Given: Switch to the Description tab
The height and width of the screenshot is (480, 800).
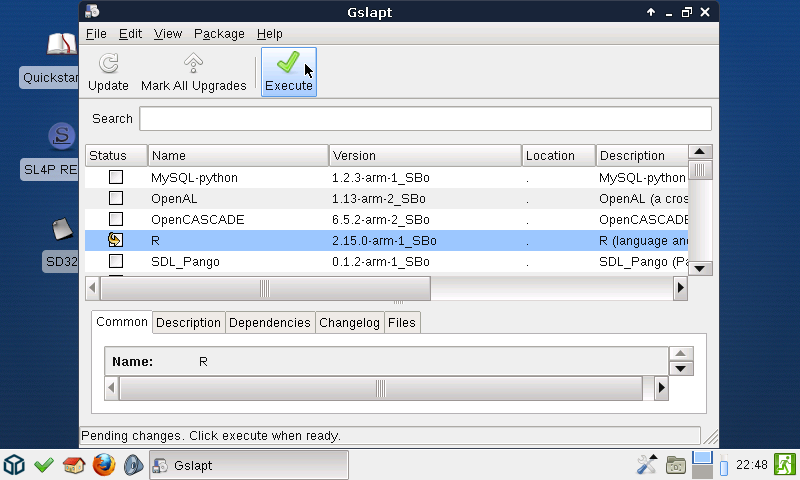Looking at the screenshot, I should click(x=188, y=322).
